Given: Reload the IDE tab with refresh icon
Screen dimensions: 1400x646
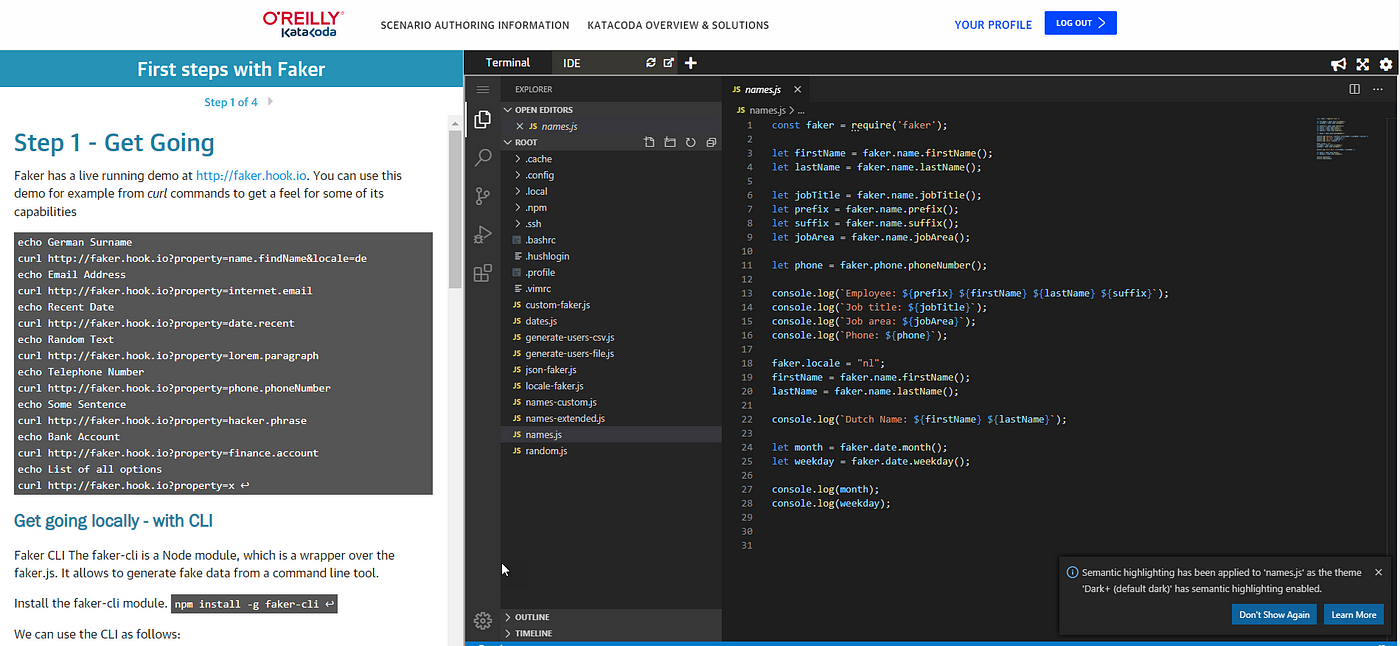Looking at the screenshot, I should 651,63.
